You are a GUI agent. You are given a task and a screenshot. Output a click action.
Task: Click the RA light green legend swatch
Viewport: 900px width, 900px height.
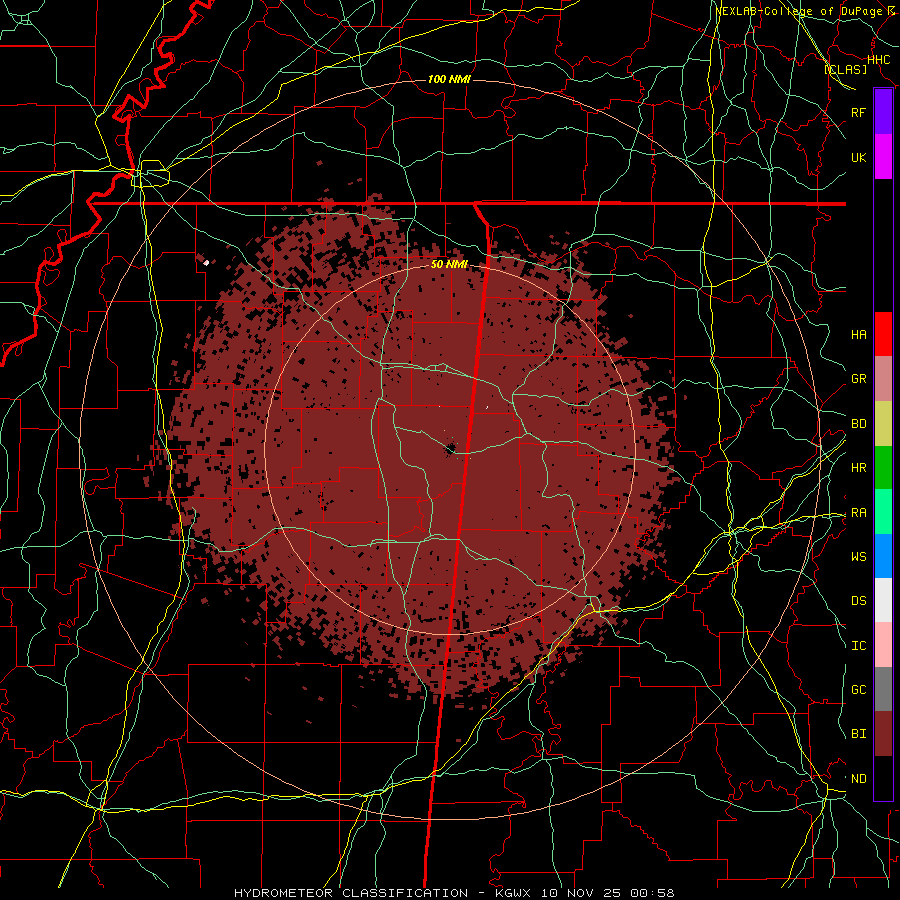883,512
